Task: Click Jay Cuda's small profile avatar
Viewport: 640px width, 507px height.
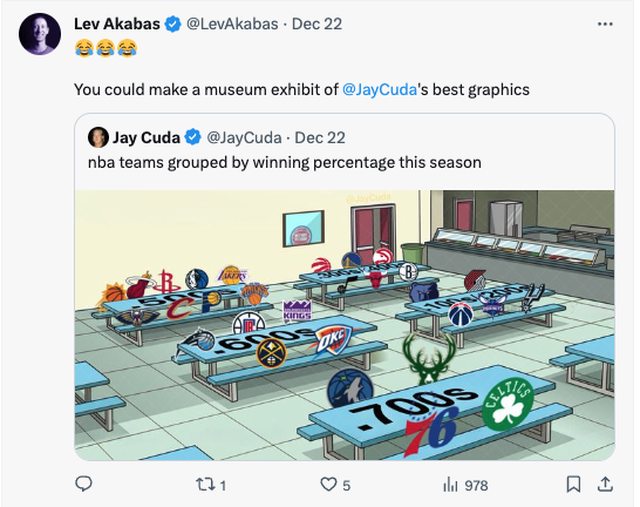Action: click(98, 137)
